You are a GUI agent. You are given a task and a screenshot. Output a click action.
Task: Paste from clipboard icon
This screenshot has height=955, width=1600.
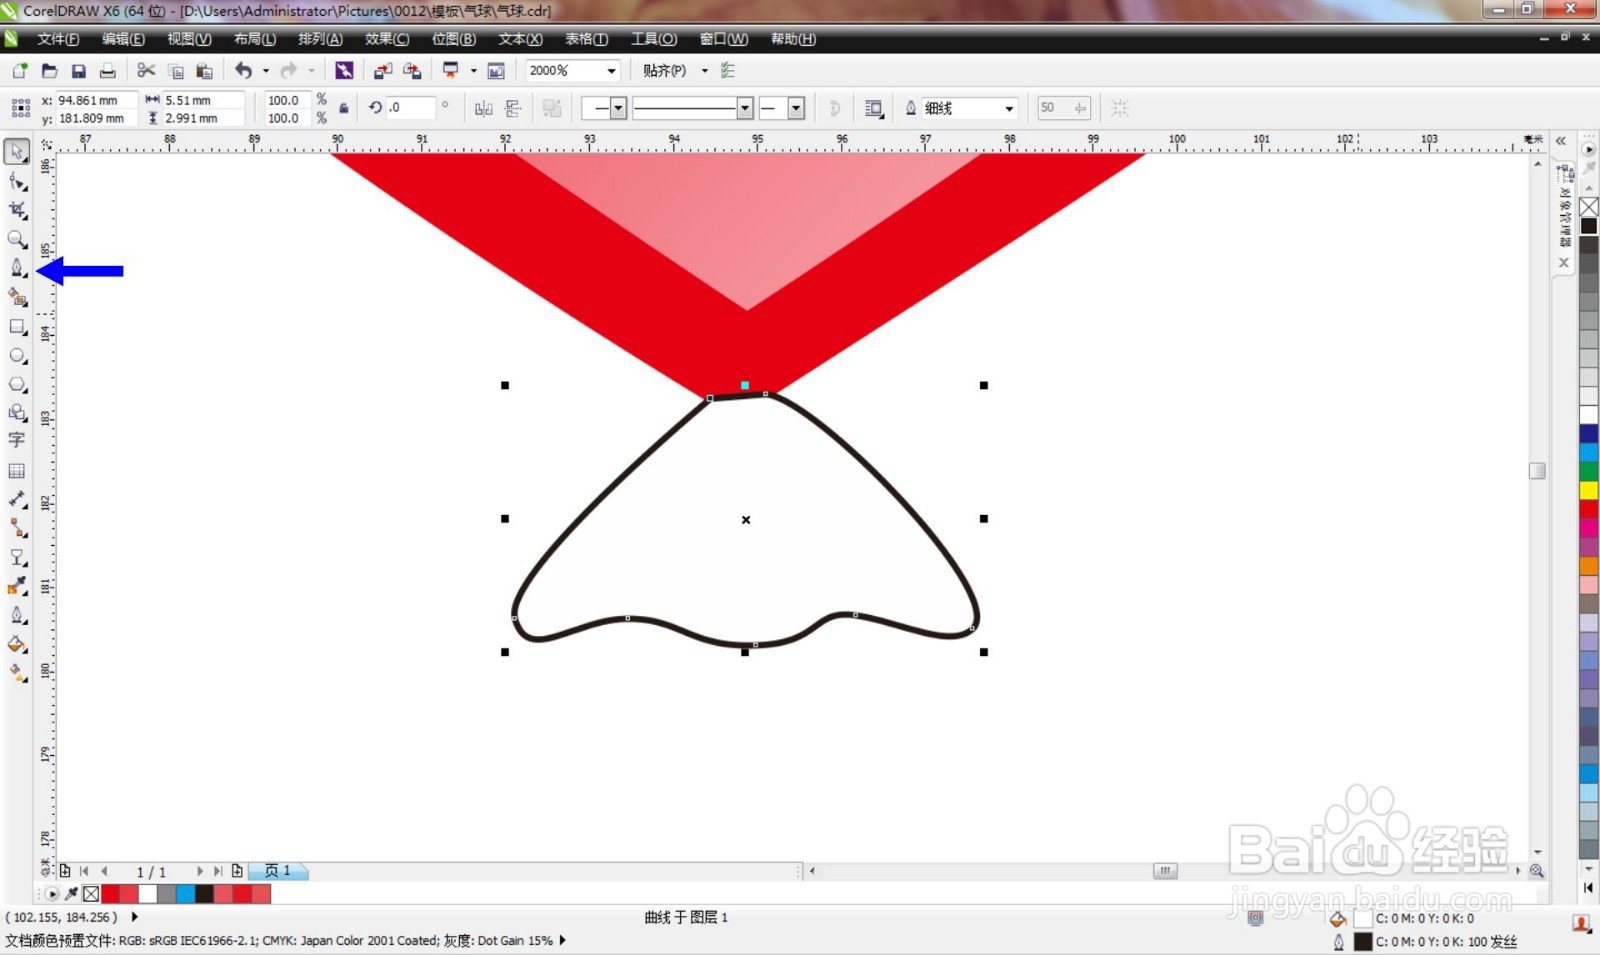click(204, 71)
